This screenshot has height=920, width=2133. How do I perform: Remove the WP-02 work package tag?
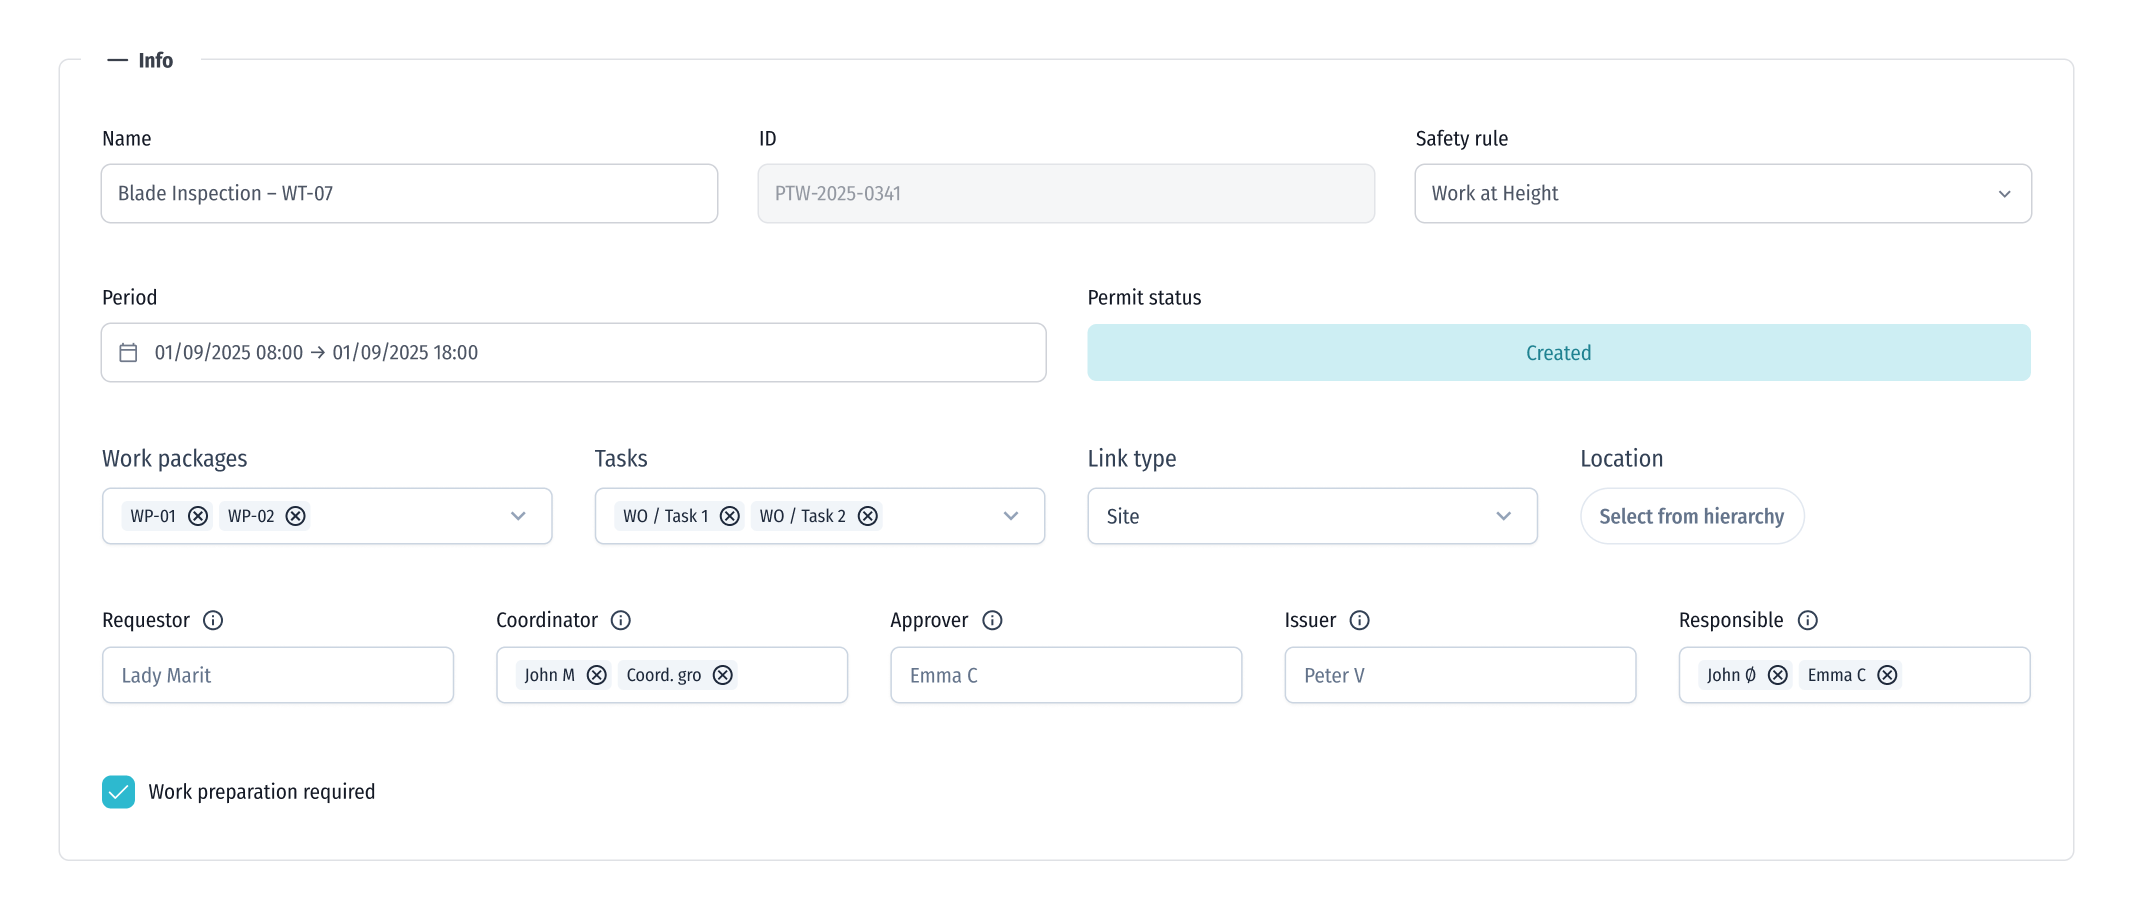(x=296, y=516)
